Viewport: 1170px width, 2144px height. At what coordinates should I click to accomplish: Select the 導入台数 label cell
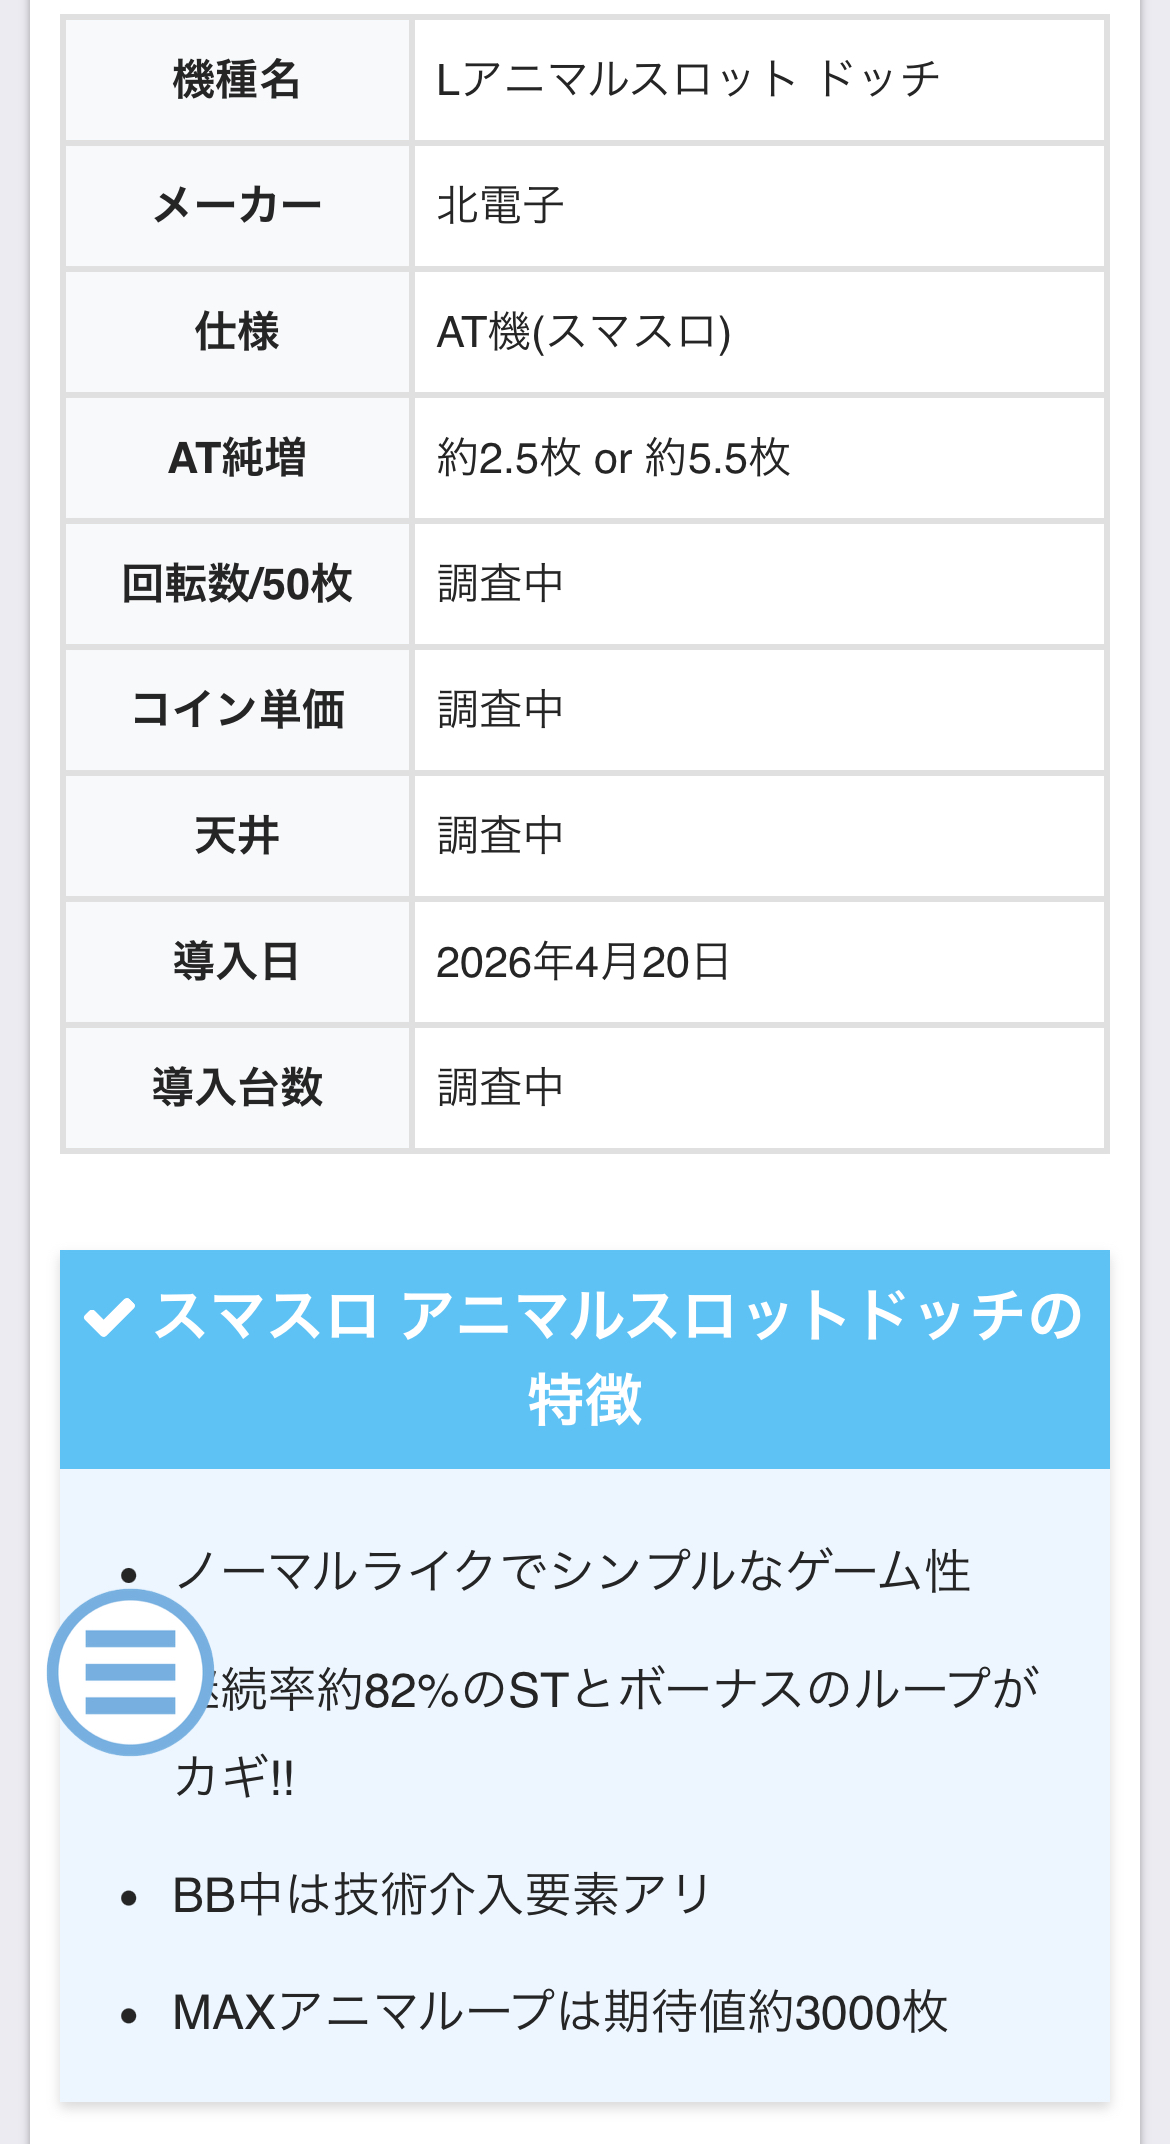[237, 1088]
